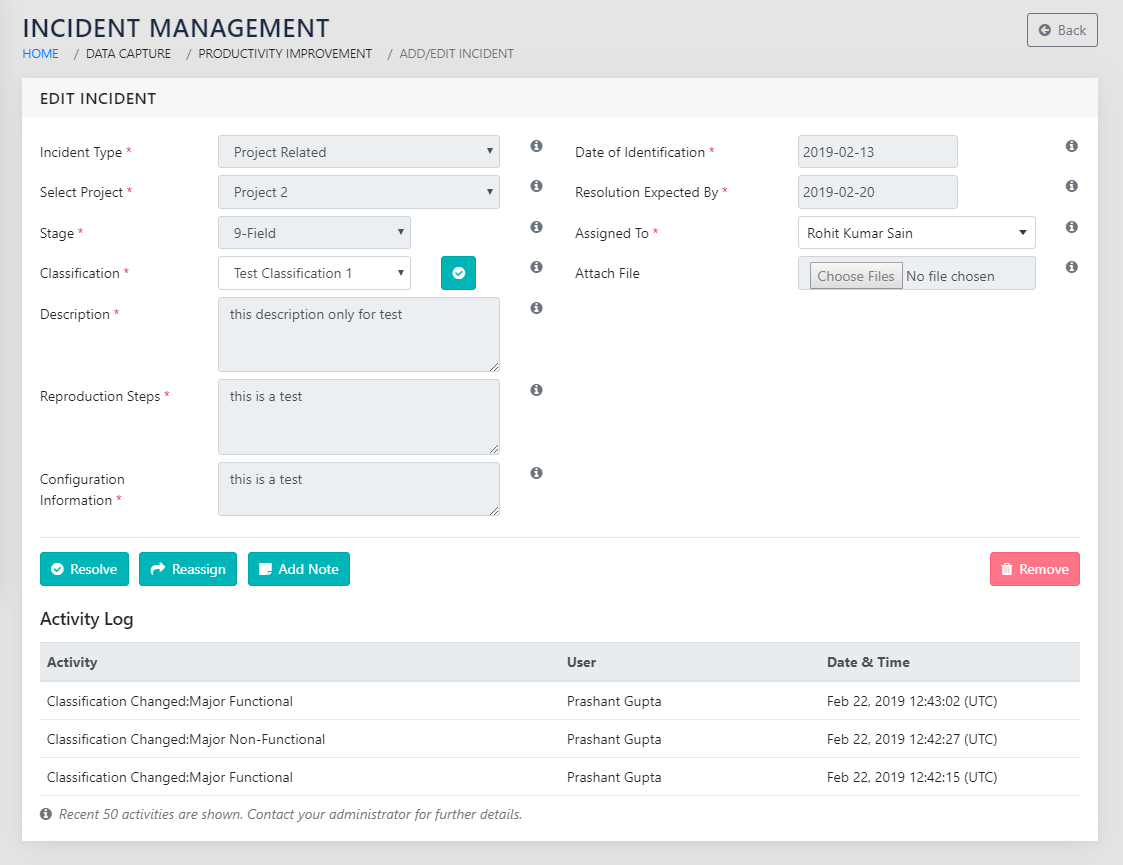Click info icon beside Attach File
The height and width of the screenshot is (865, 1123).
point(1071,267)
